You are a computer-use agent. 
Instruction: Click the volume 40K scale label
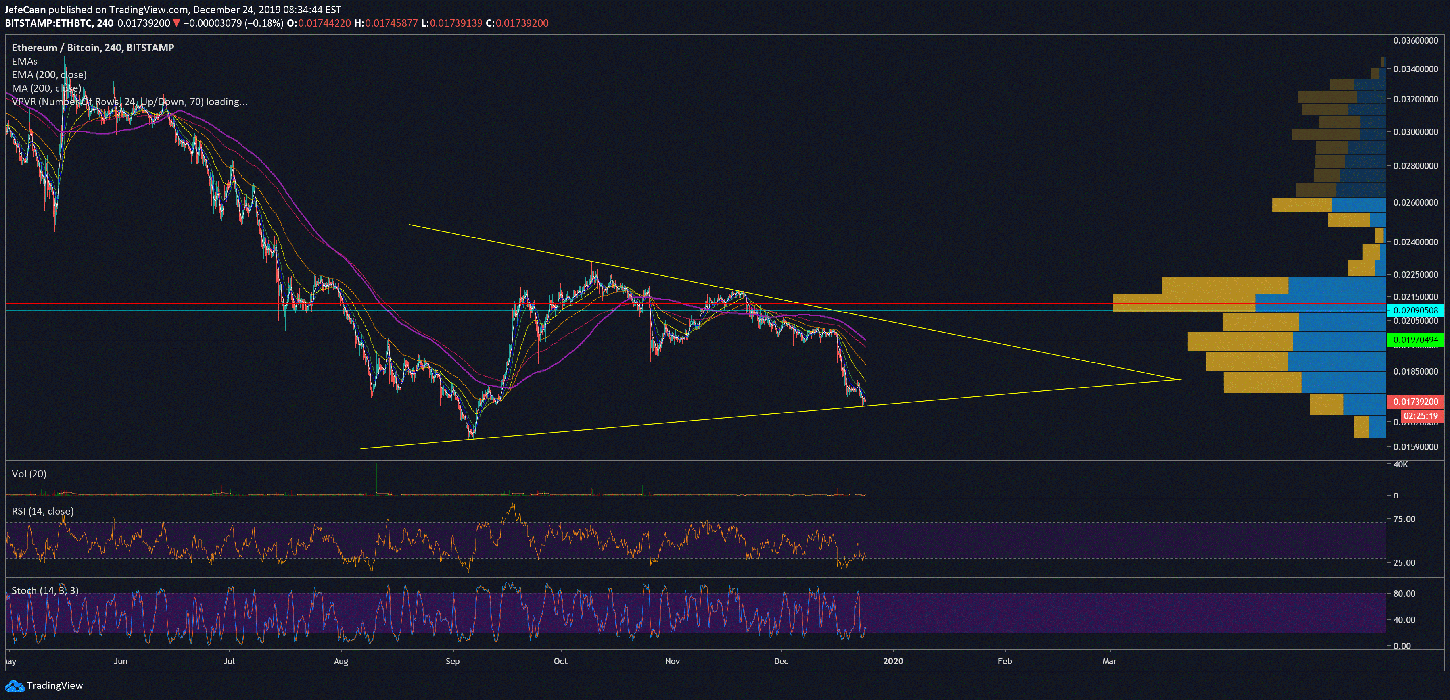point(1400,465)
